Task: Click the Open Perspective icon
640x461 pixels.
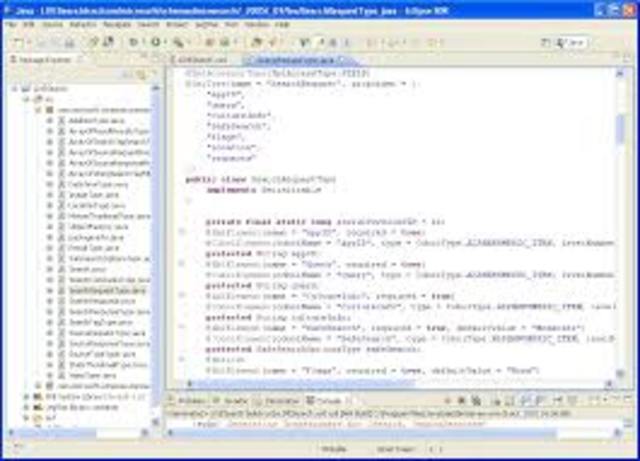Action: 545,42
